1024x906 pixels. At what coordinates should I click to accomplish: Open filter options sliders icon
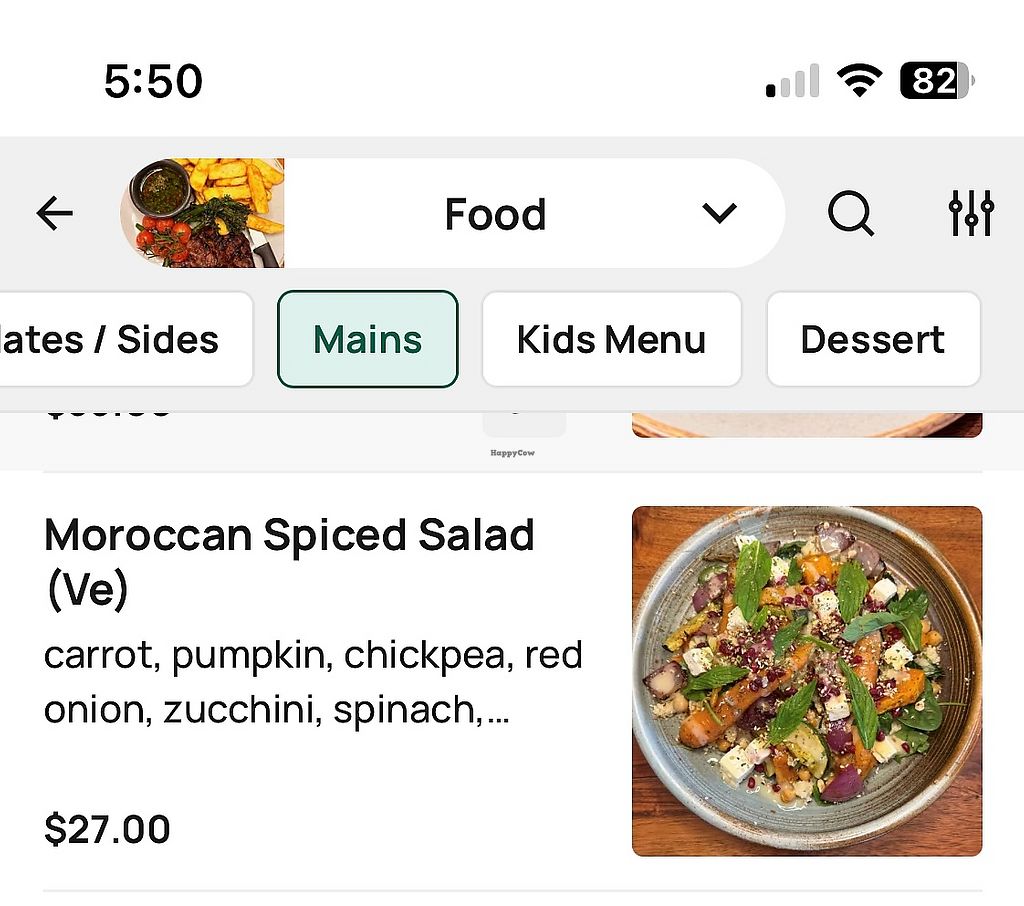click(x=971, y=213)
